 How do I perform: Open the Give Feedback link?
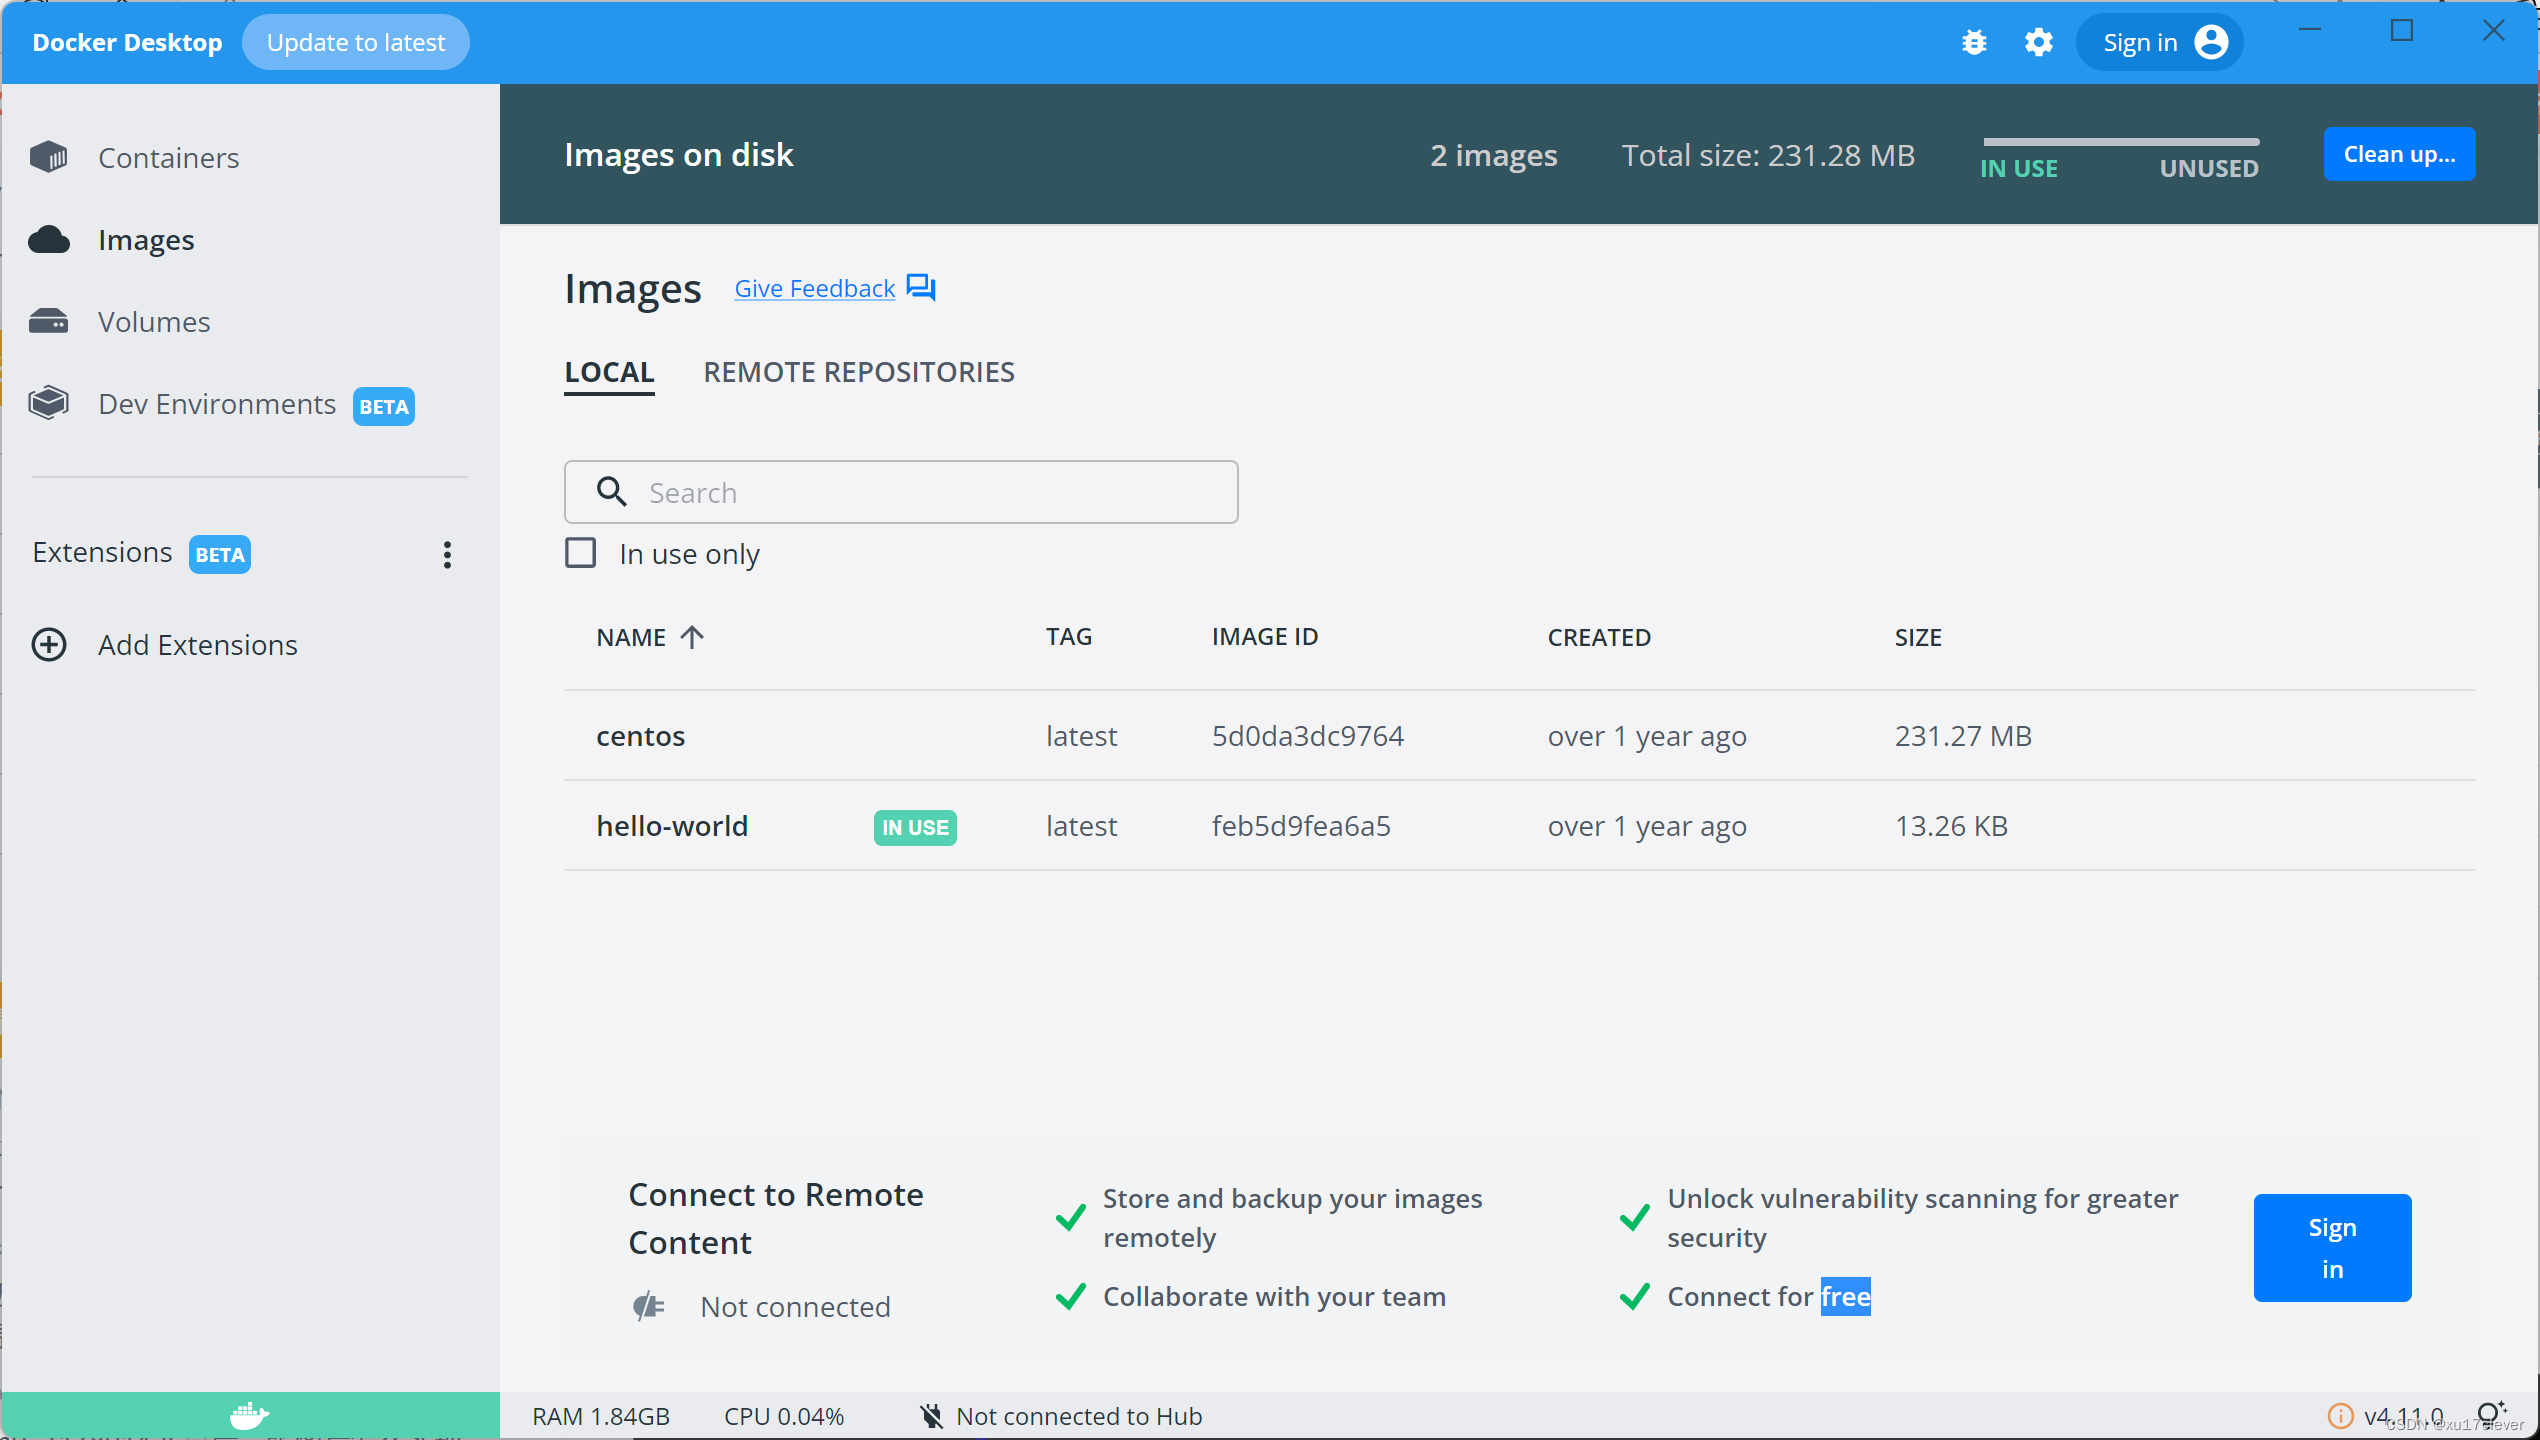coord(815,286)
